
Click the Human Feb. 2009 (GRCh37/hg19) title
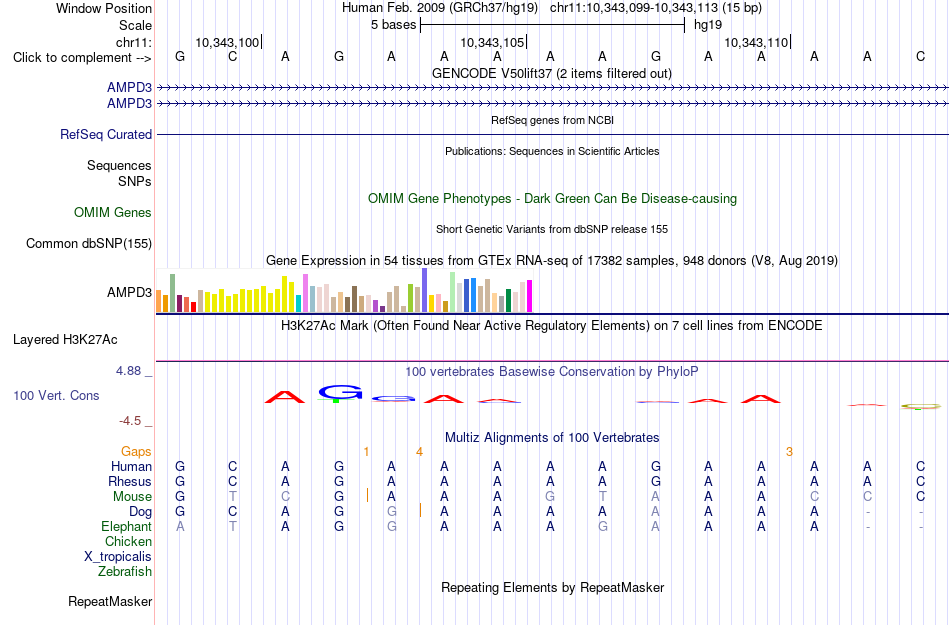[x=440, y=8]
